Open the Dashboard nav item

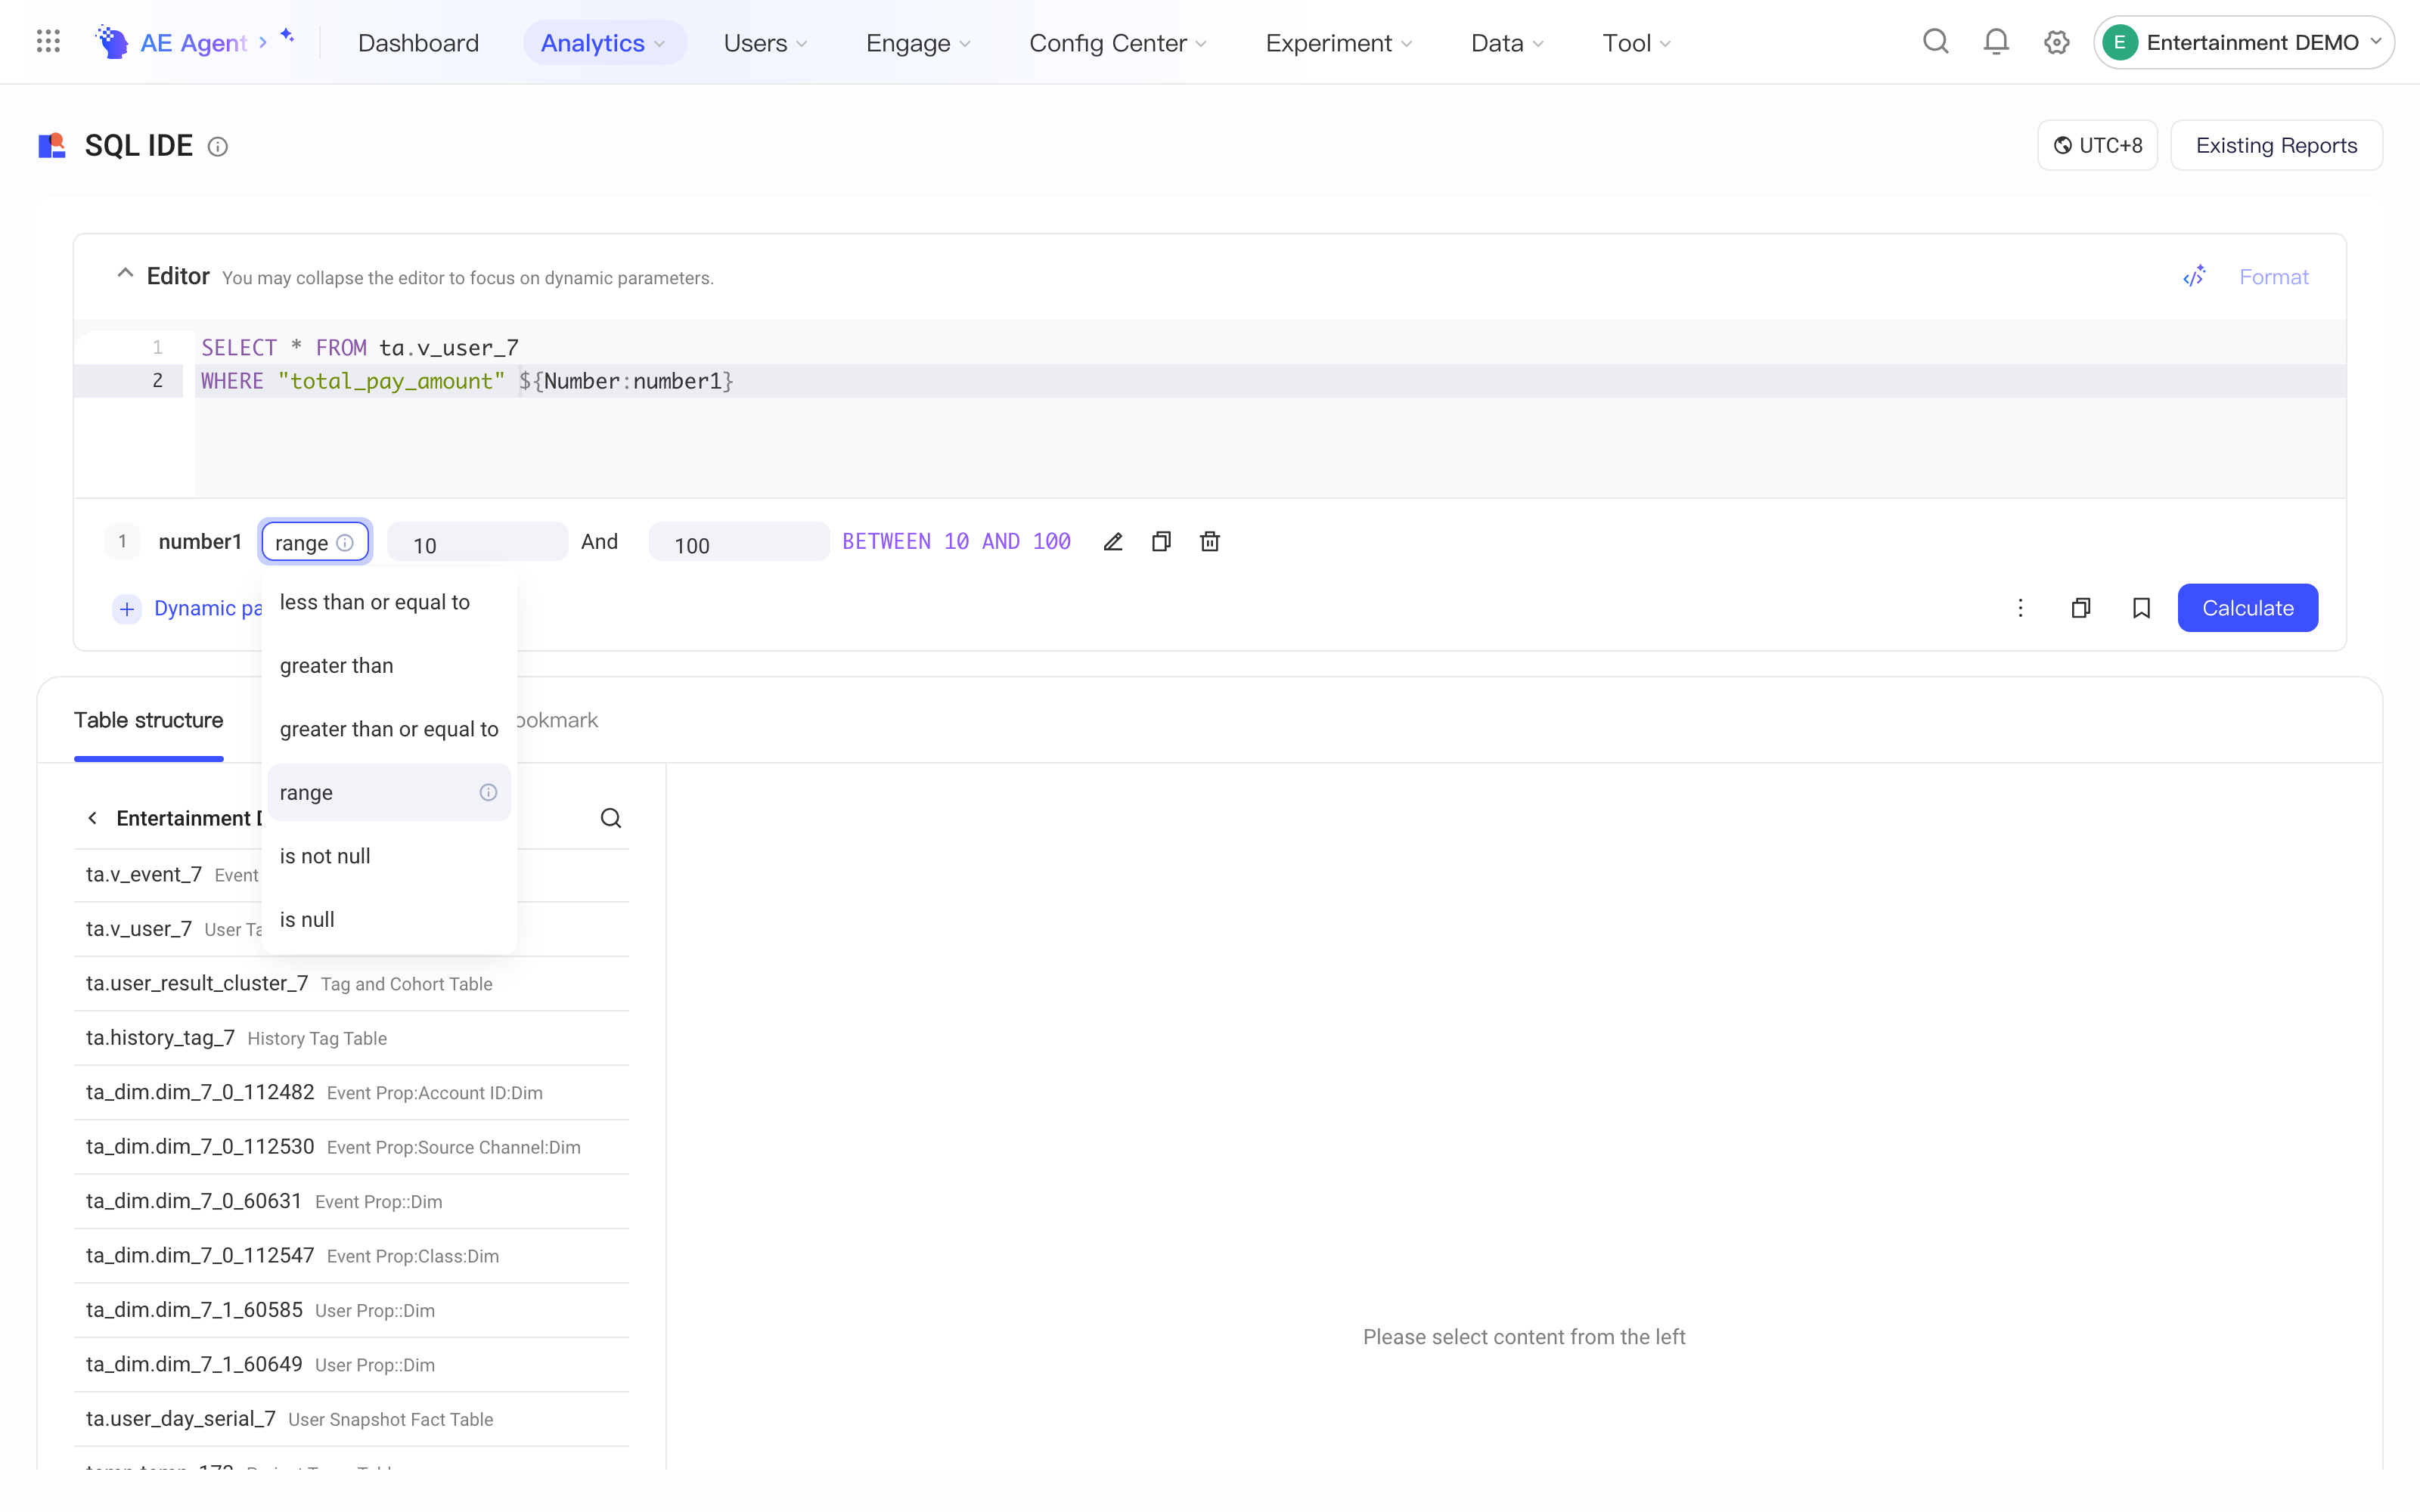click(x=418, y=43)
